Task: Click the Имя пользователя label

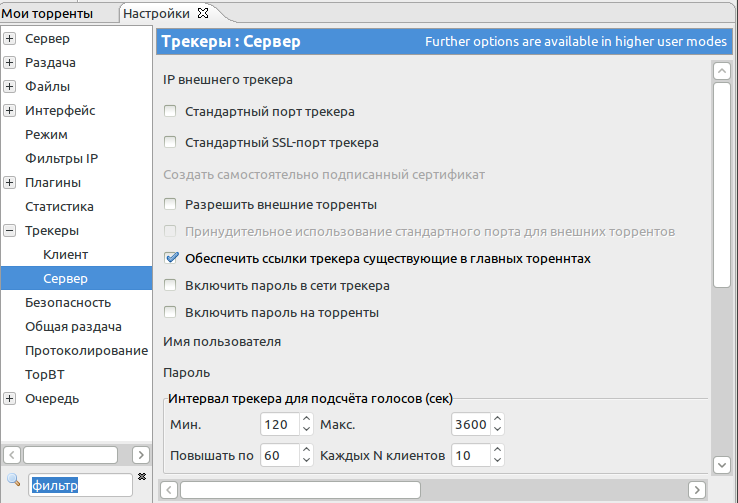Action: click(x=222, y=342)
